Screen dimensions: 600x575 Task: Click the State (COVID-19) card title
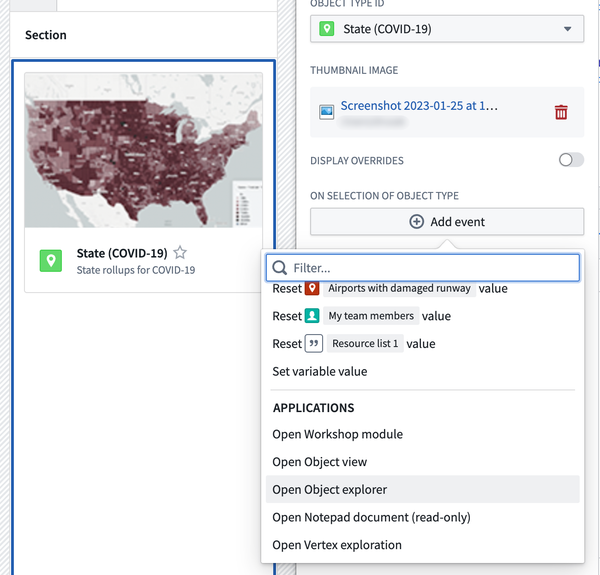point(122,253)
